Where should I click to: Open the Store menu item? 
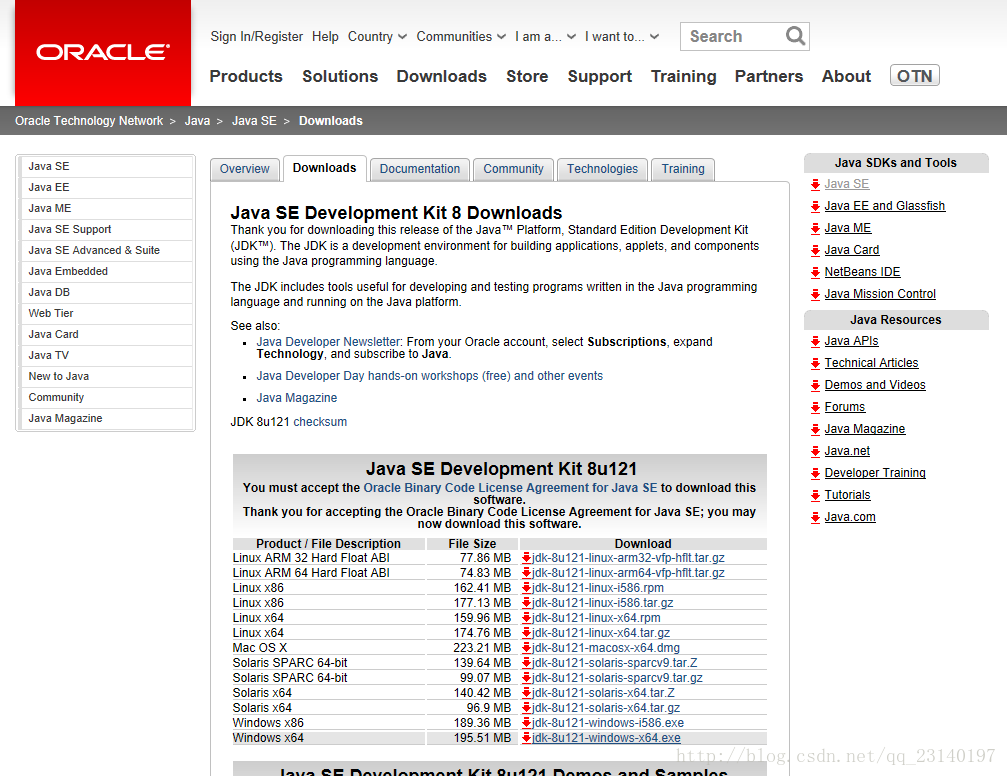pyautogui.click(x=527, y=76)
